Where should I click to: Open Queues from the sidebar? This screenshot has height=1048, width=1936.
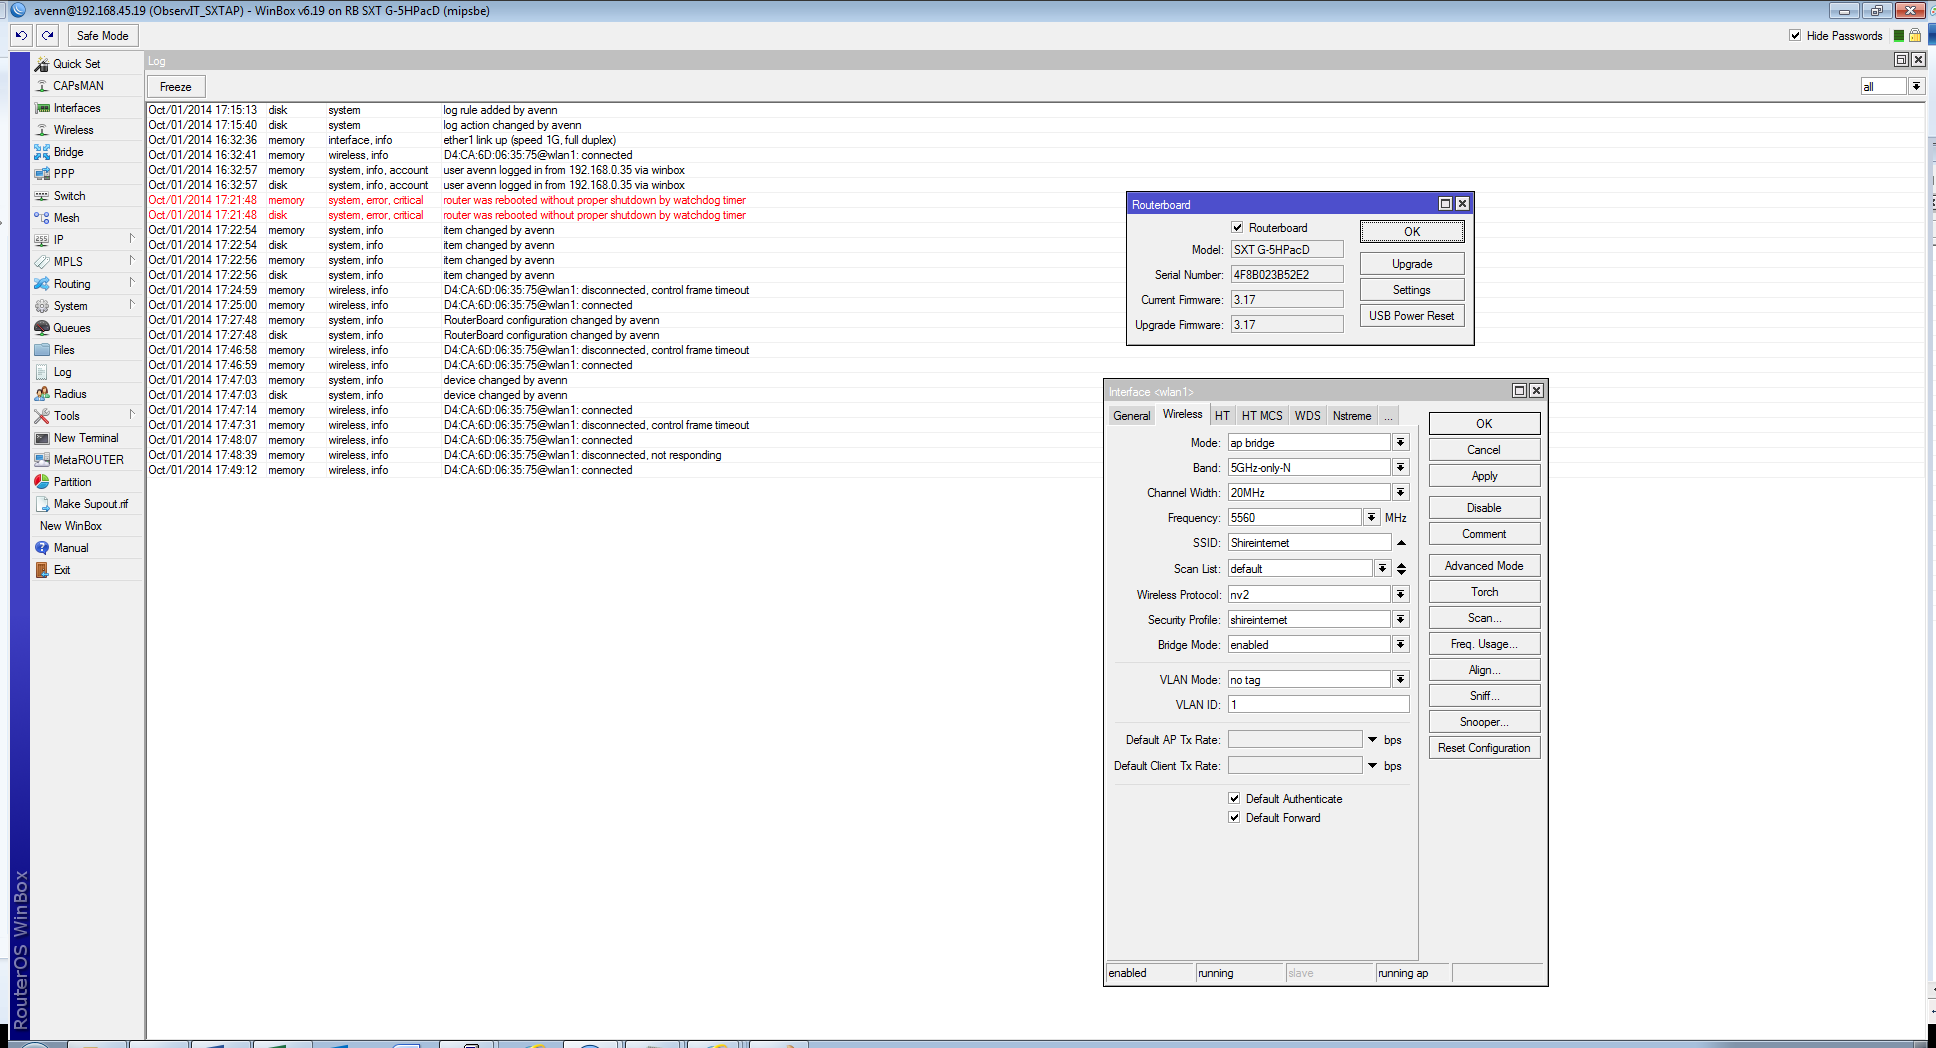(x=71, y=328)
